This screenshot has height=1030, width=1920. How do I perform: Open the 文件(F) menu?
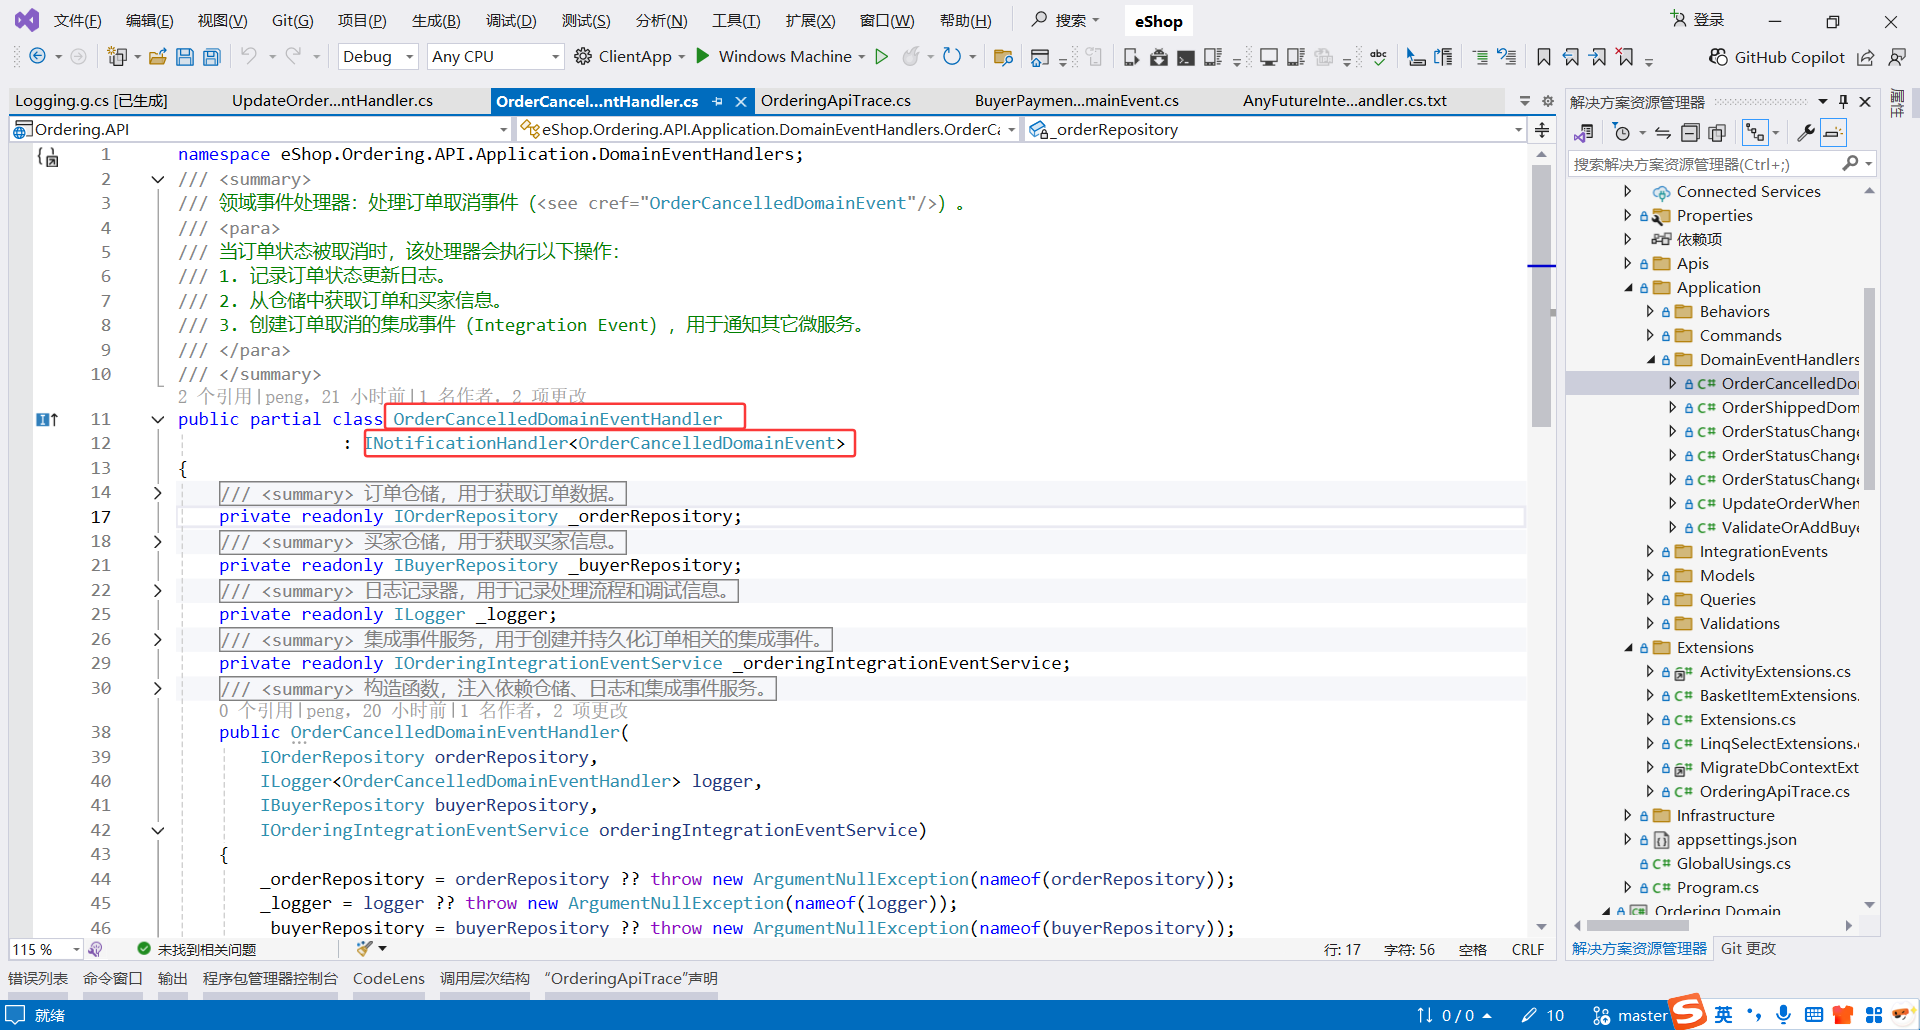click(x=77, y=20)
